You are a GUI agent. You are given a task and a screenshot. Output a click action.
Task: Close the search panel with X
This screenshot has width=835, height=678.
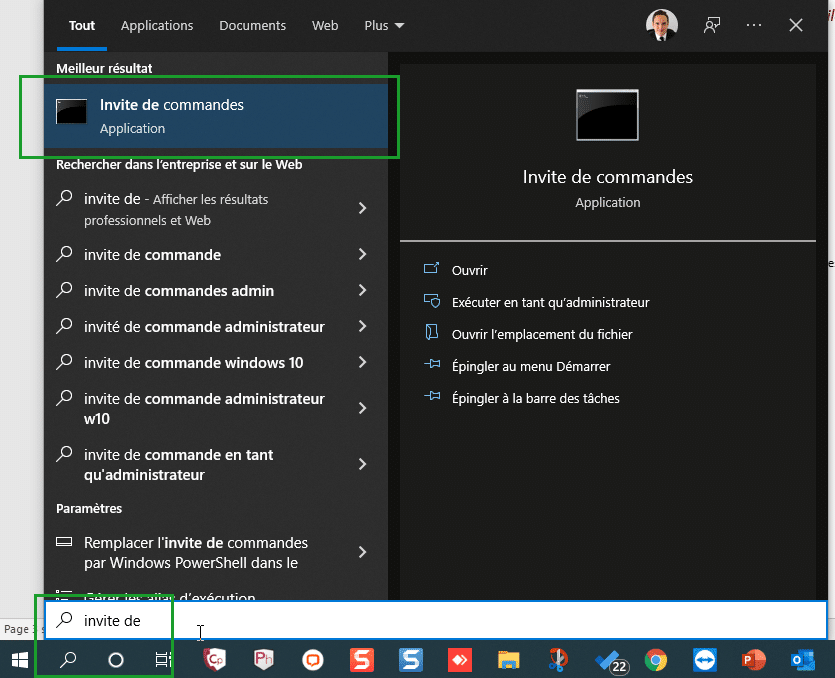point(796,25)
